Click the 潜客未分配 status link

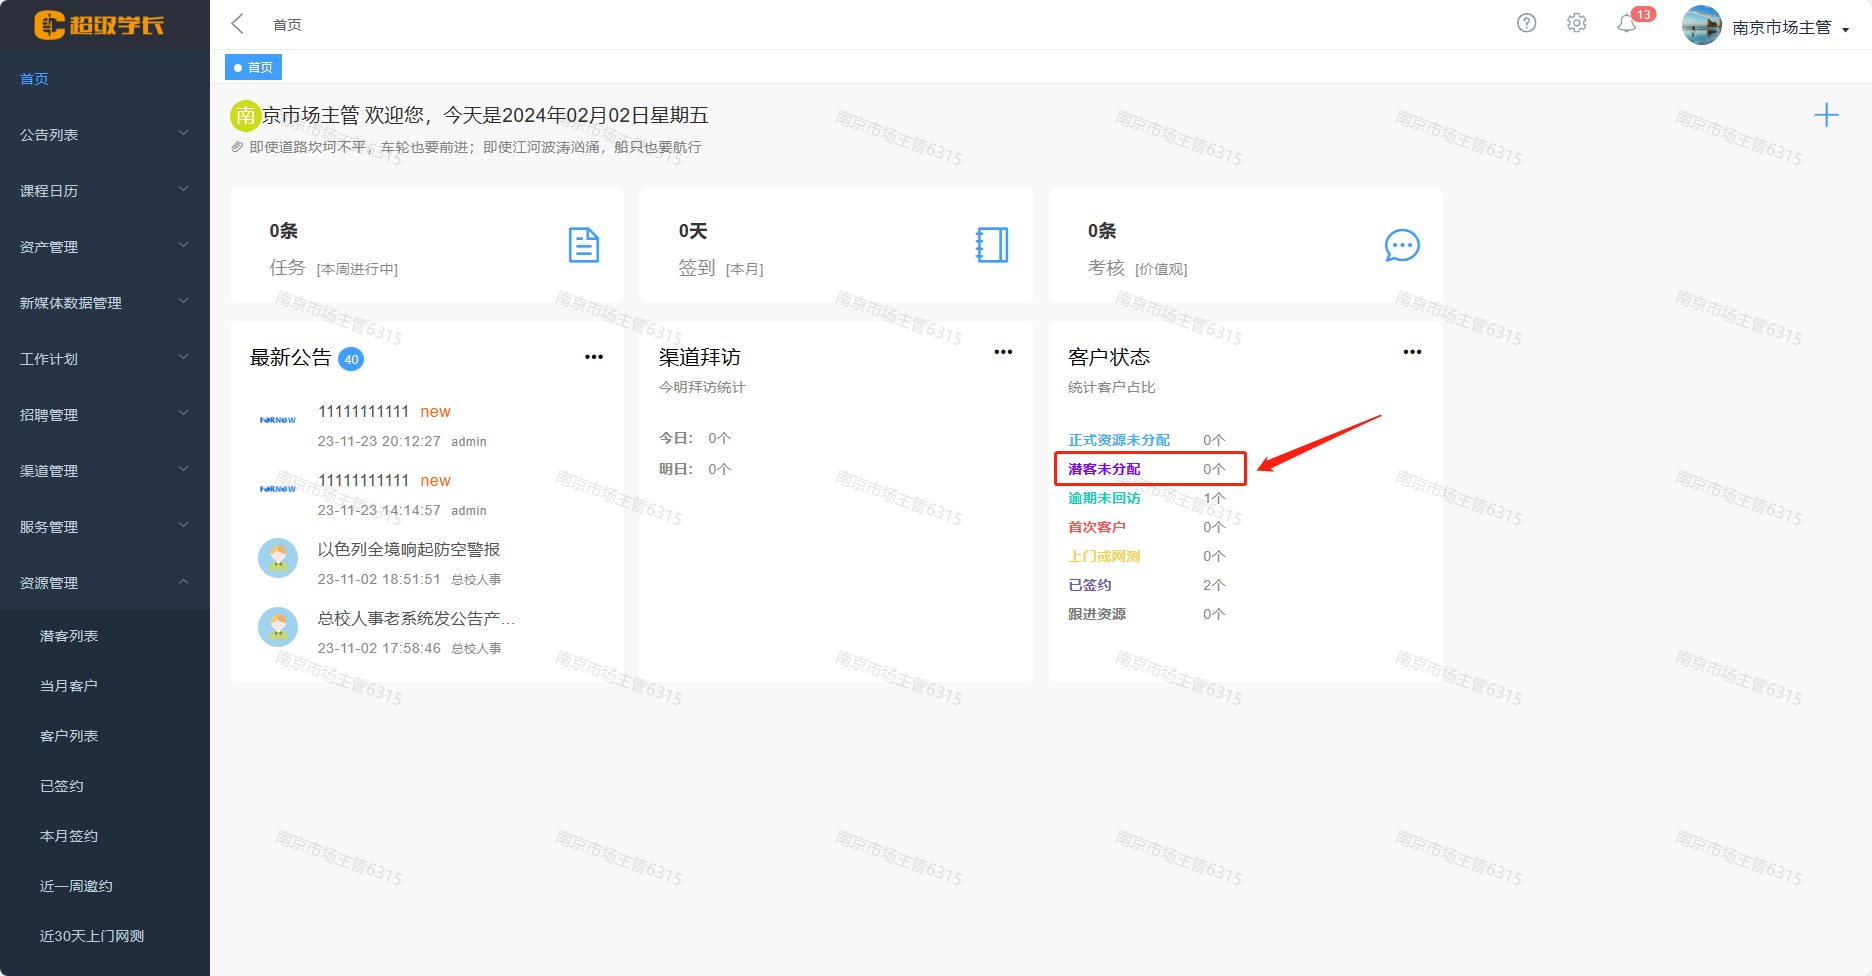(x=1104, y=469)
